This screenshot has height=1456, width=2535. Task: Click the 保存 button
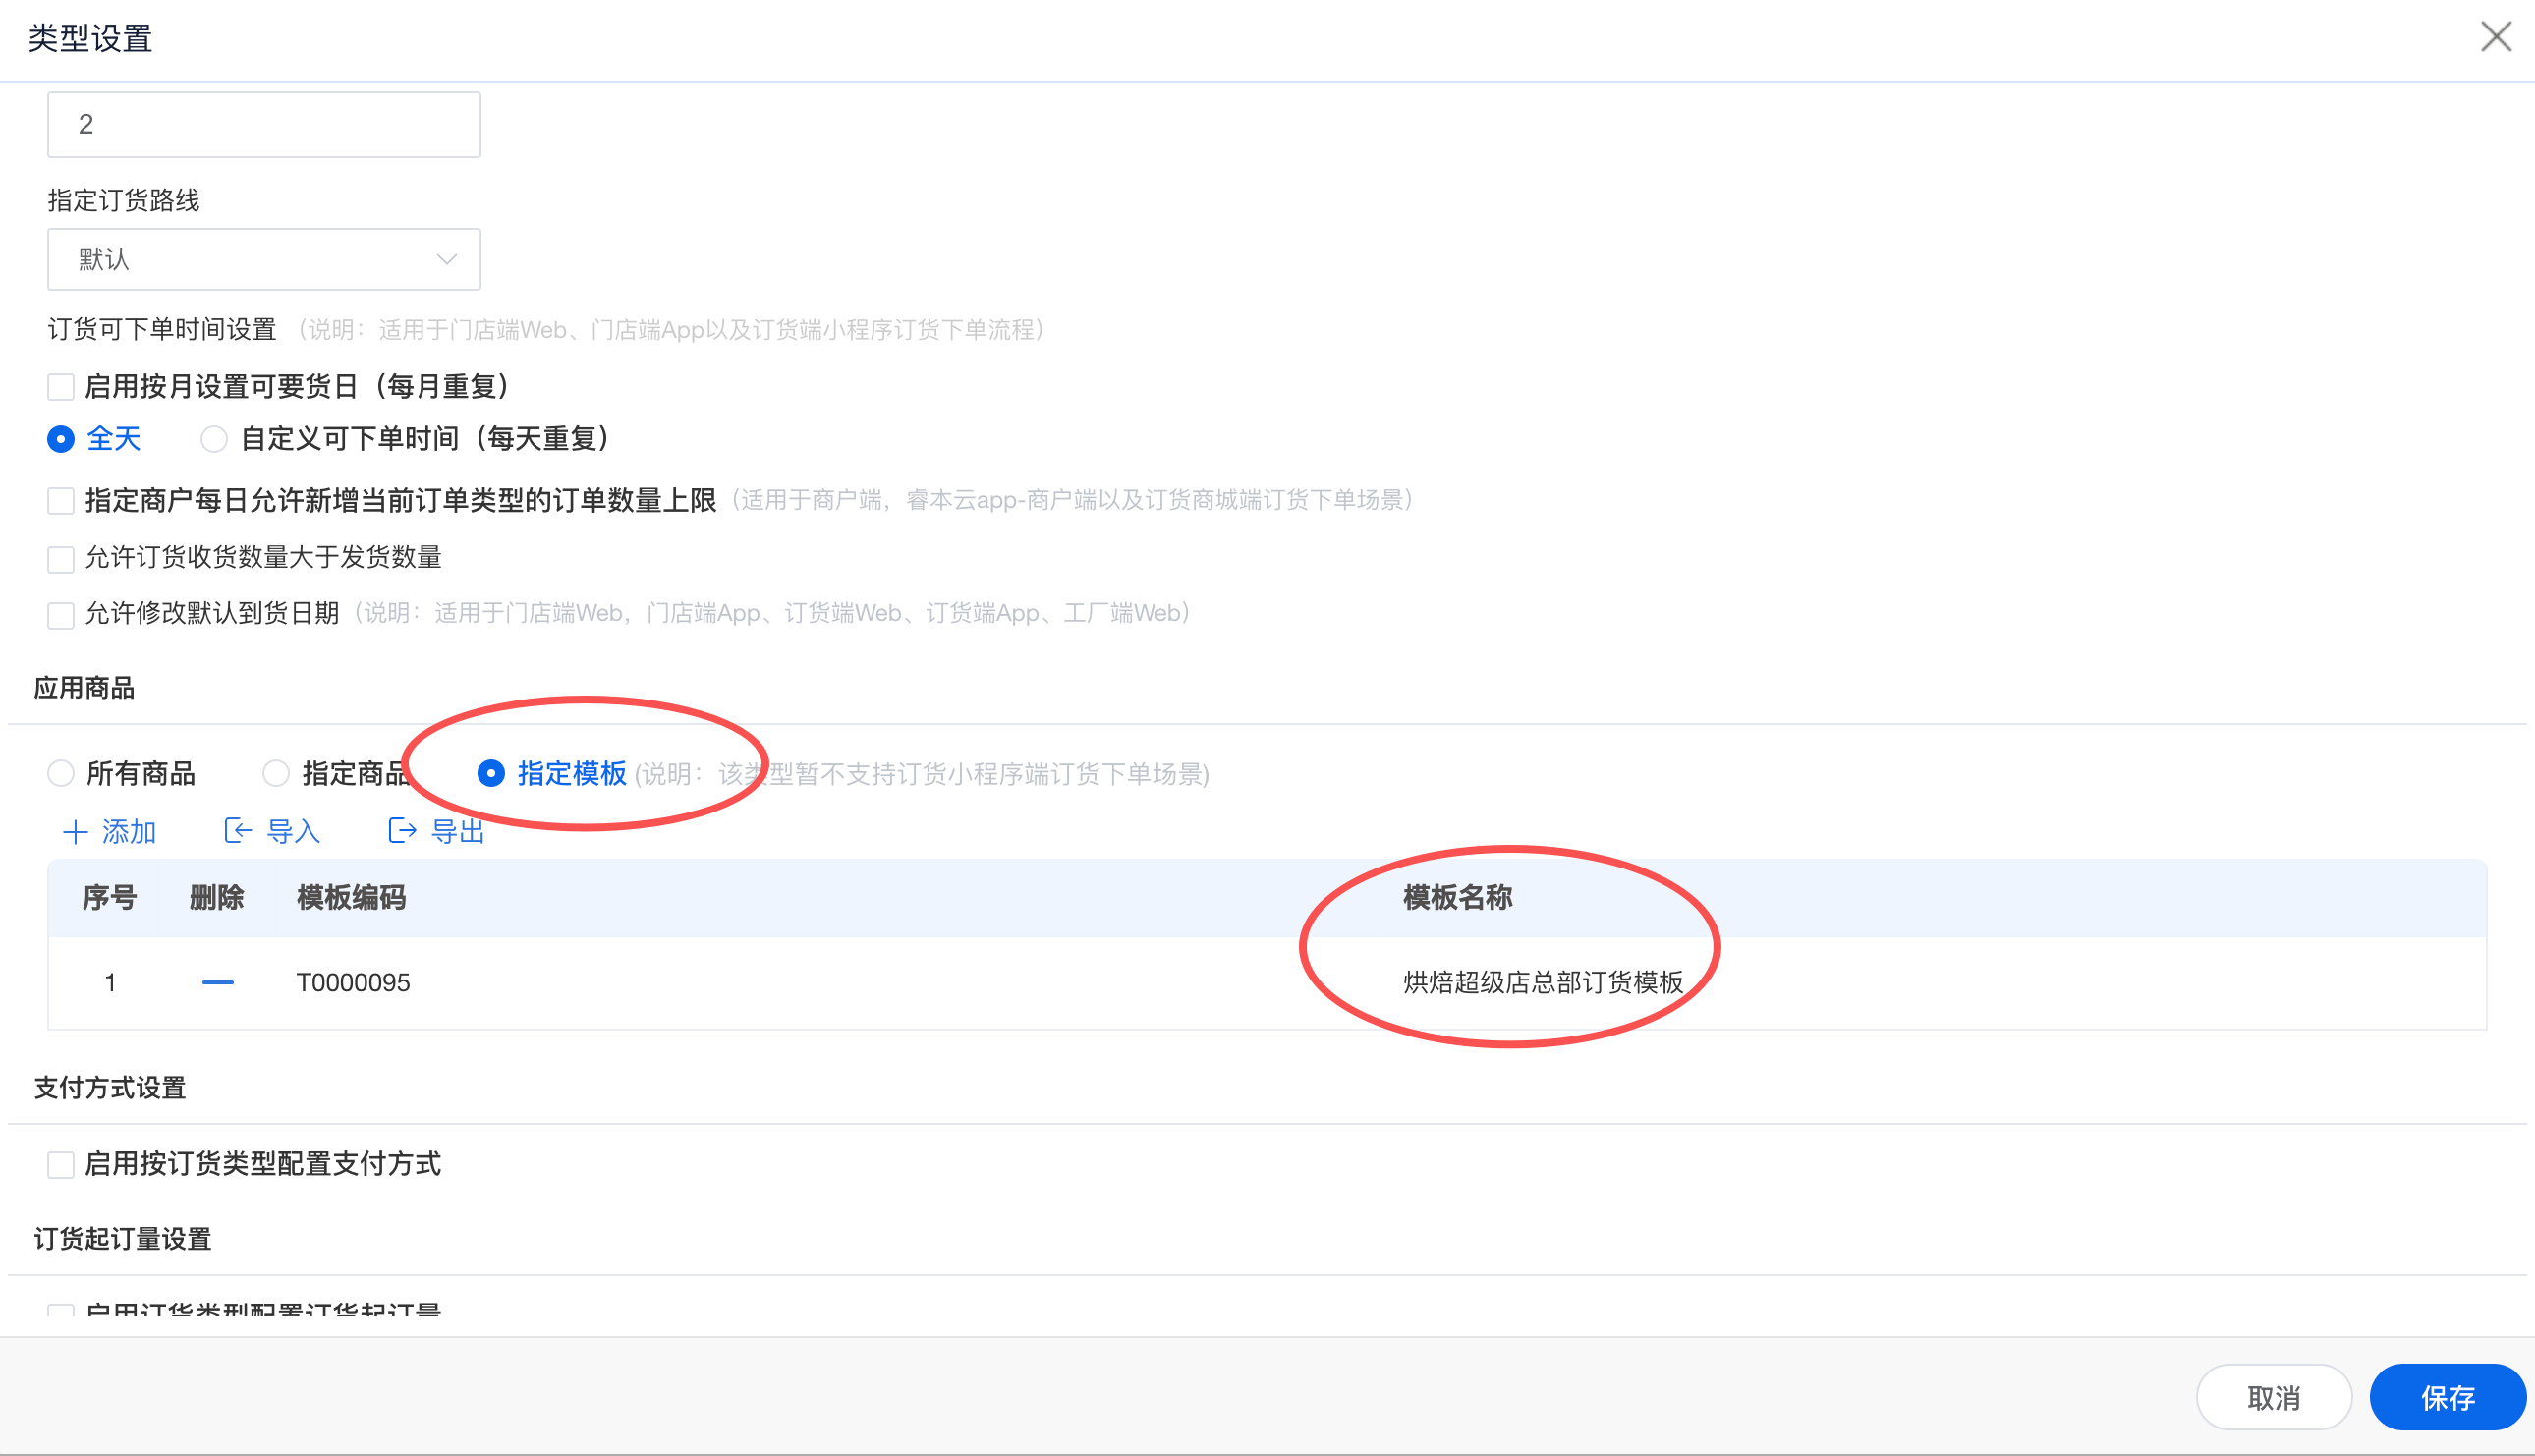pyautogui.click(x=2447, y=1398)
